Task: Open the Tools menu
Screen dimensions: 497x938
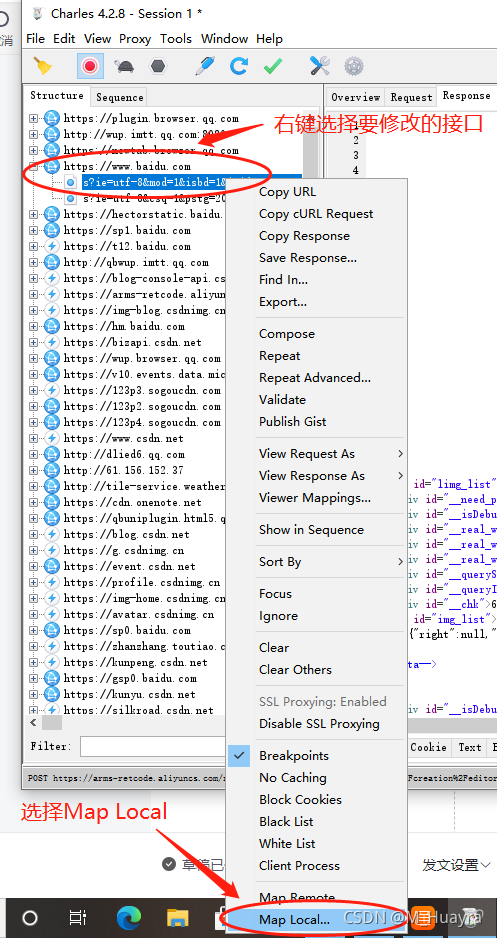Action: pos(176,39)
